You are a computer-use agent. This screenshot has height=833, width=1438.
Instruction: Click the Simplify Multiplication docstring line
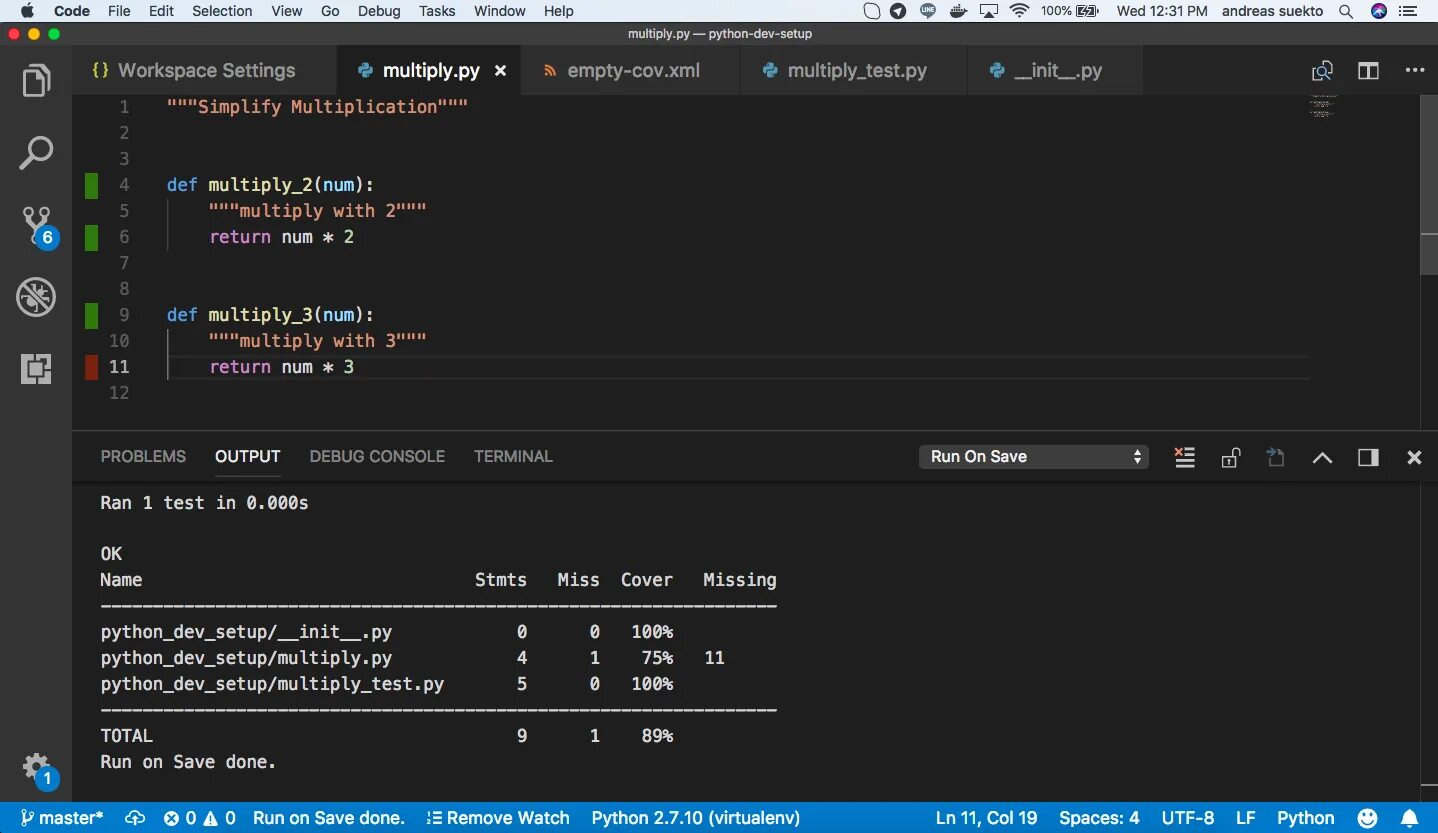point(317,107)
